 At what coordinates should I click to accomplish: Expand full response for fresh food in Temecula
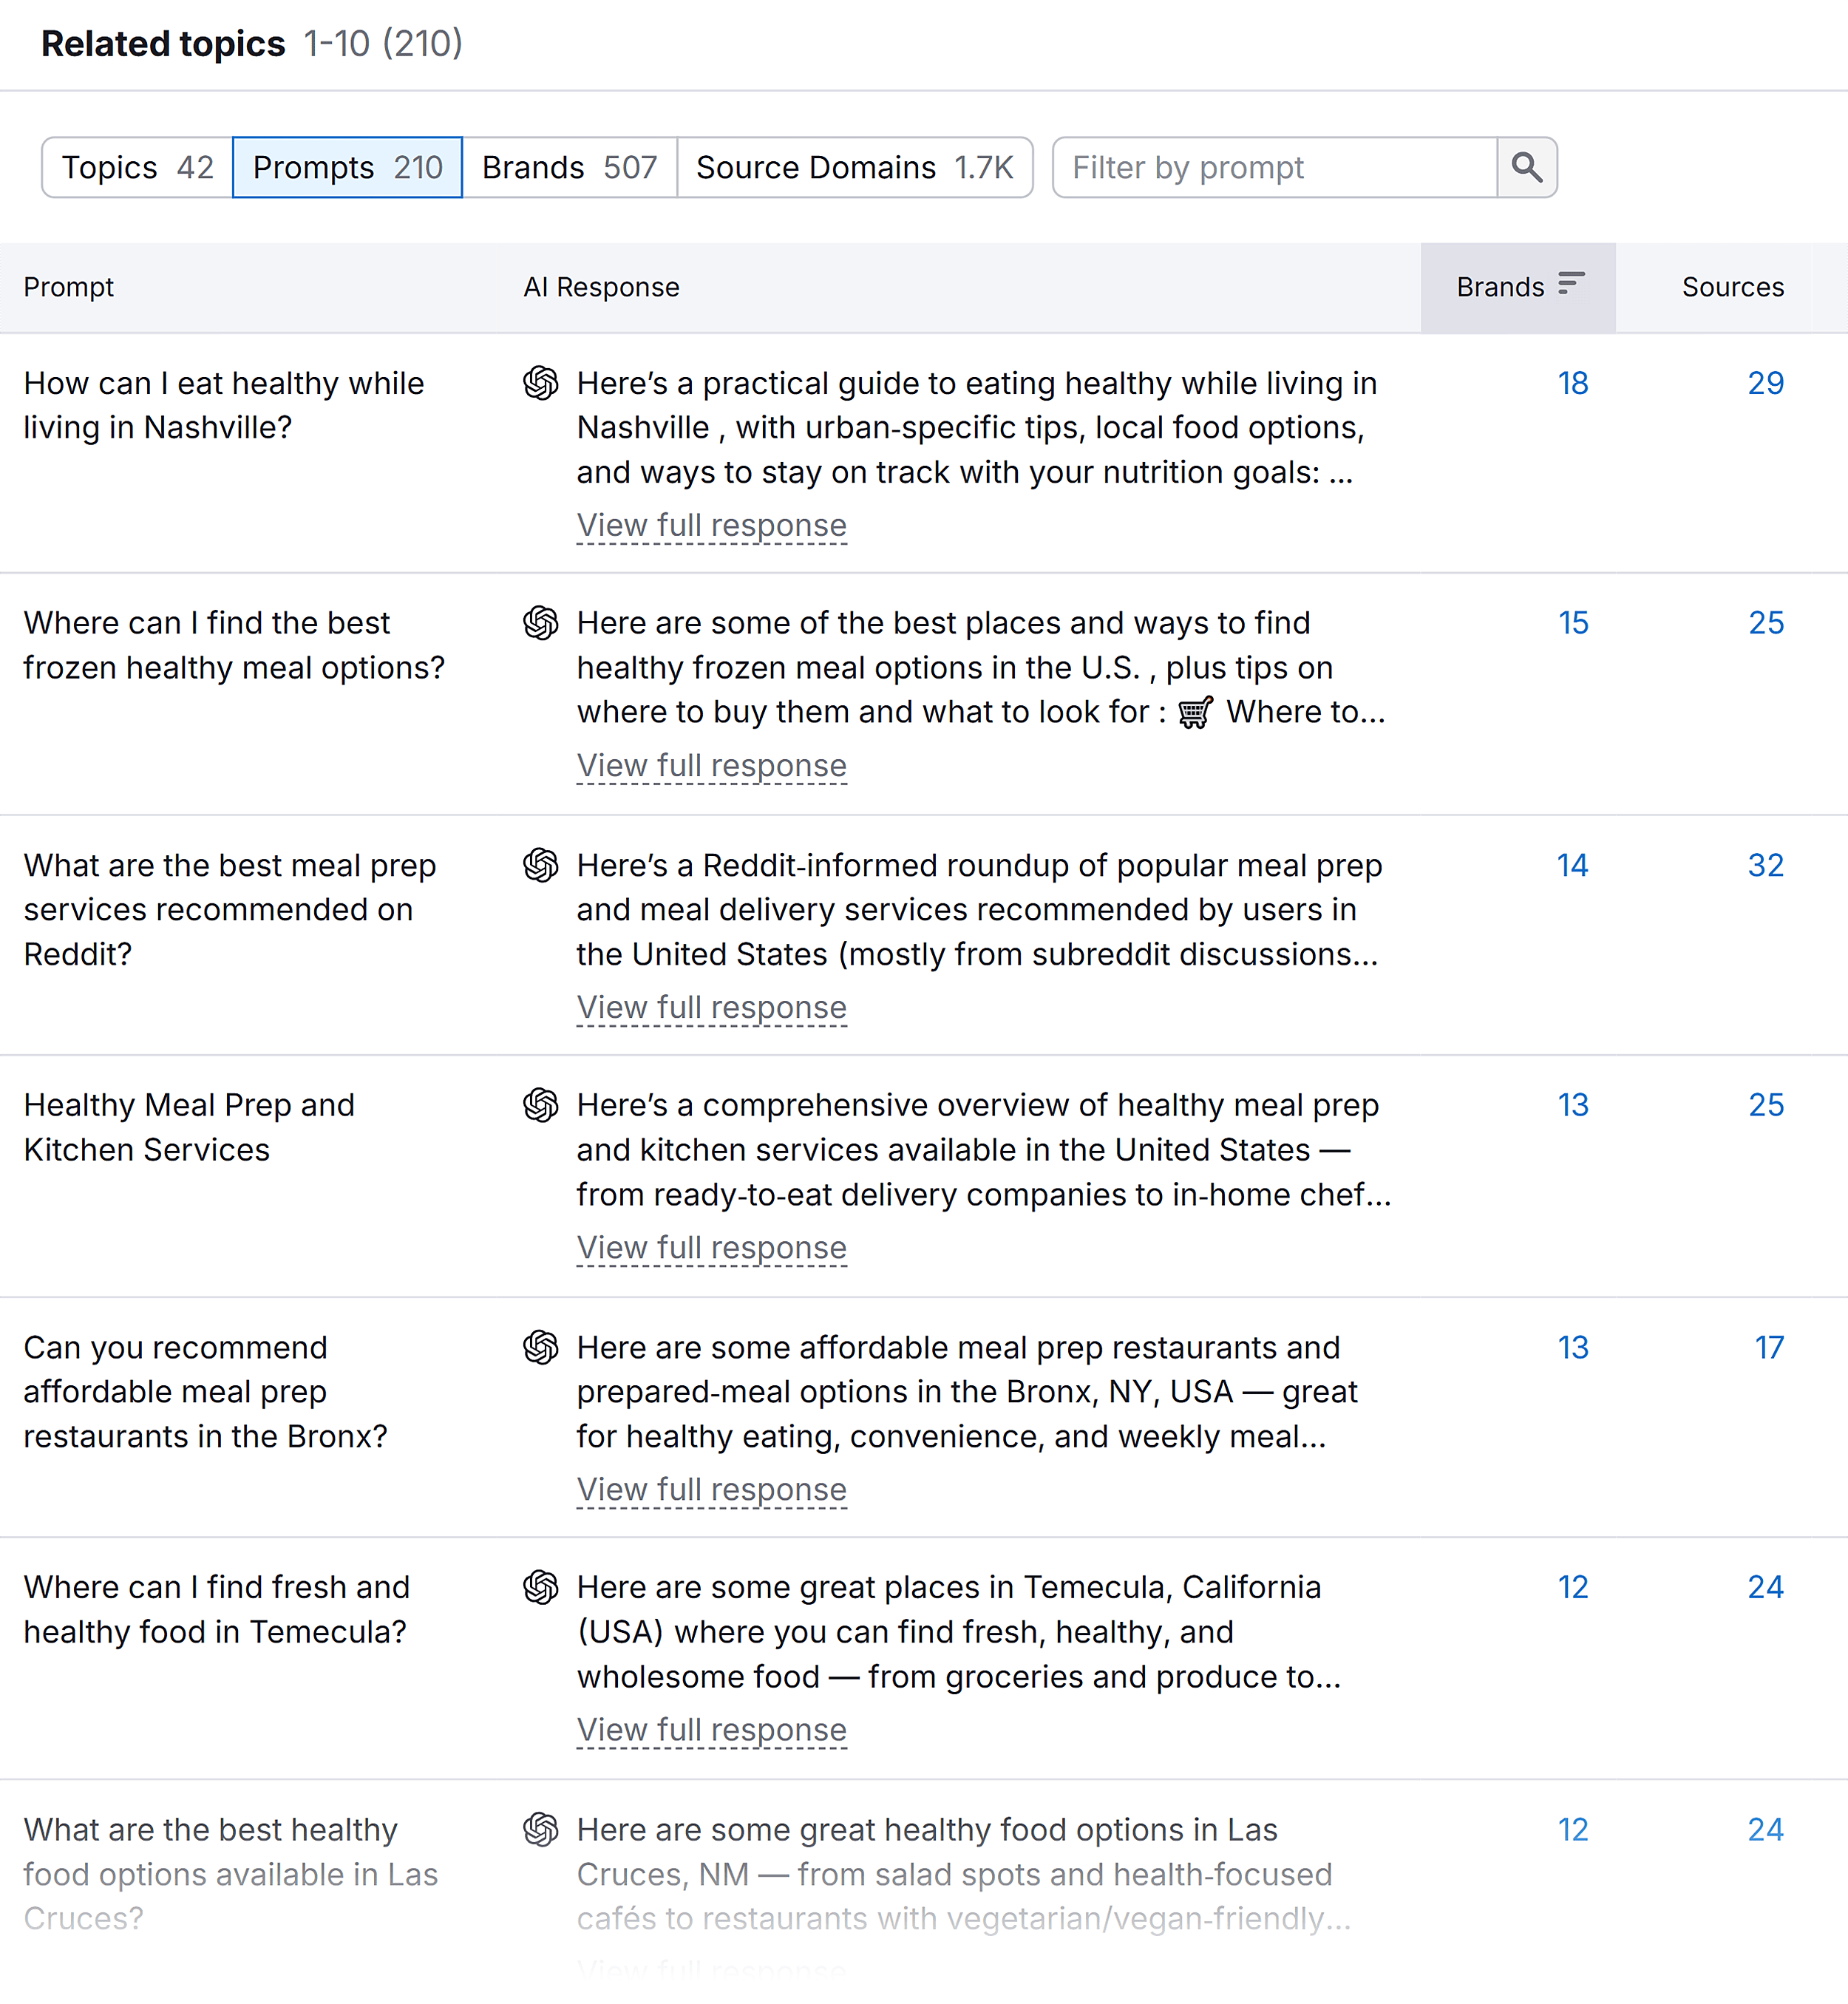(x=711, y=1729)
